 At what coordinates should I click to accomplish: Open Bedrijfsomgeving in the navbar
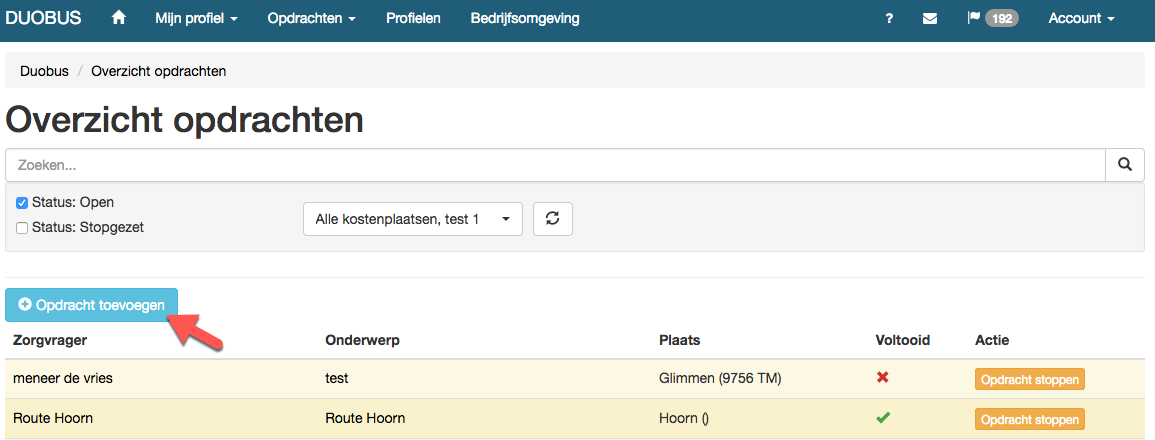coord(524,19)
